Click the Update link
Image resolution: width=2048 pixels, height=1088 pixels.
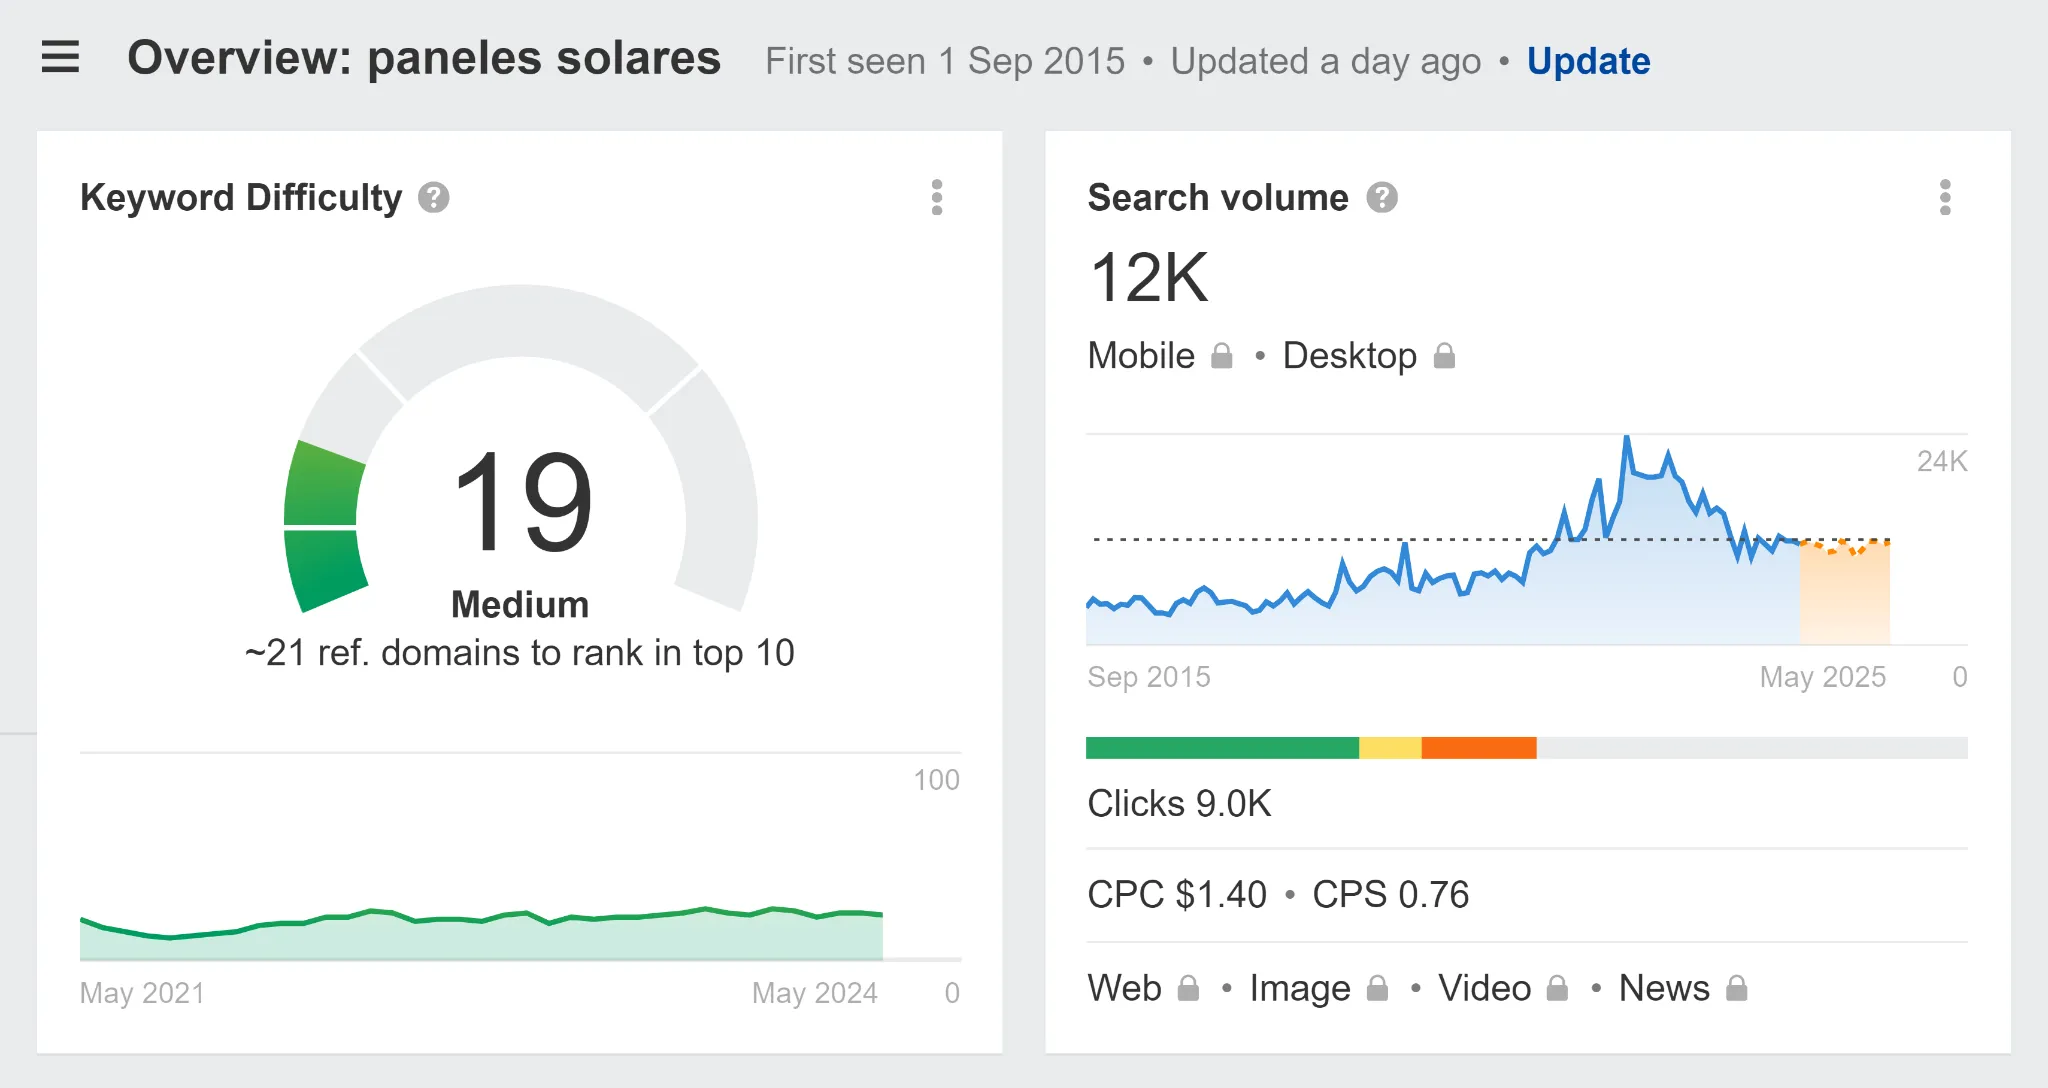(1587, 61)
